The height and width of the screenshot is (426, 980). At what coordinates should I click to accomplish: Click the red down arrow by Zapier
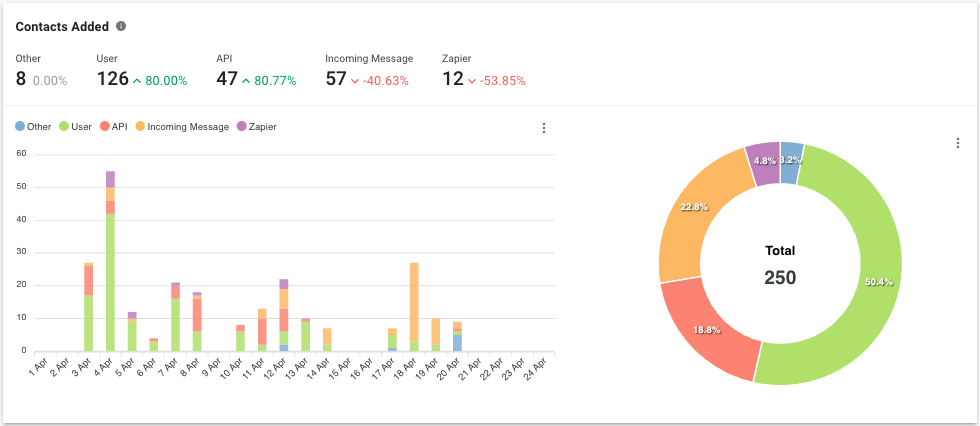pos(472,81)
